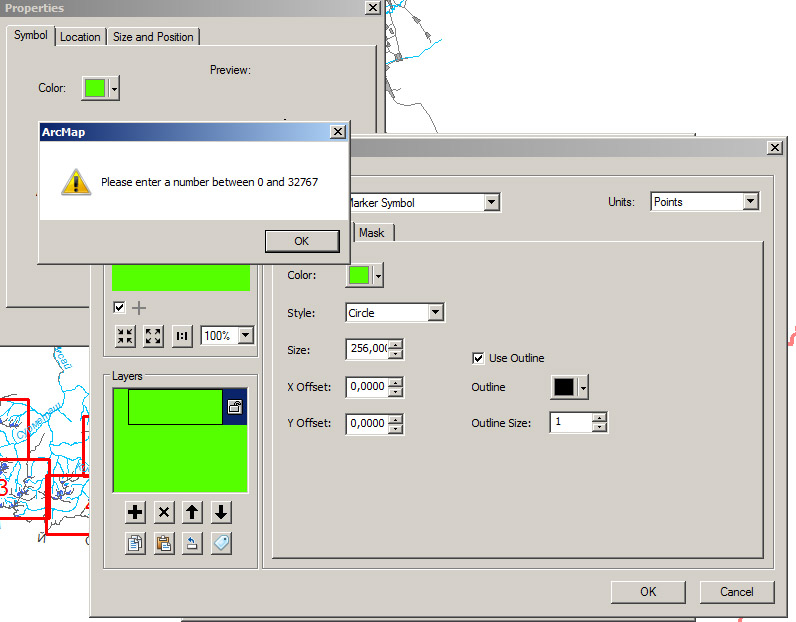Move symbol layer up with arrow icon
The width and height of the screenshot is (796, 622).
[x=192, y=512]
